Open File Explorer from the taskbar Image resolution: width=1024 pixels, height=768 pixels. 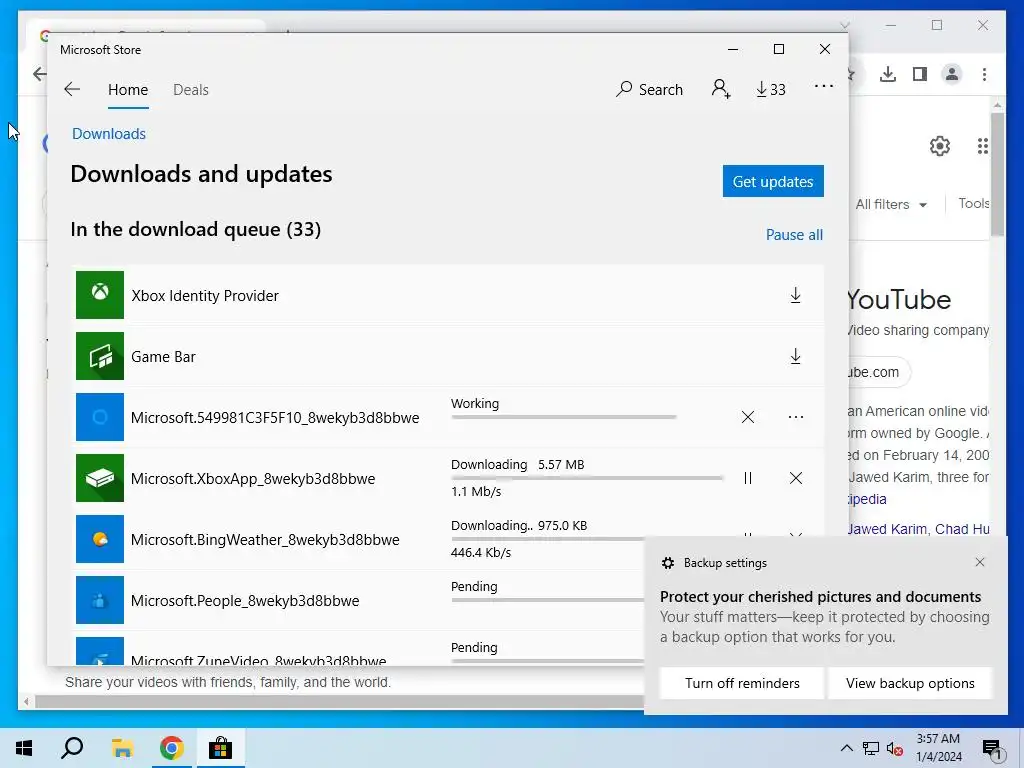click(122, 748)
